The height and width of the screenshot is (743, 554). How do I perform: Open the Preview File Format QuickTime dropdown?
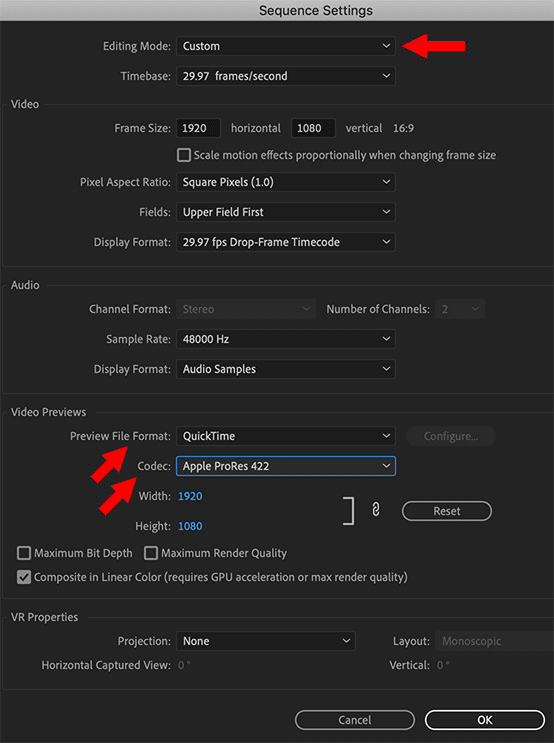(x=286, y=436)
